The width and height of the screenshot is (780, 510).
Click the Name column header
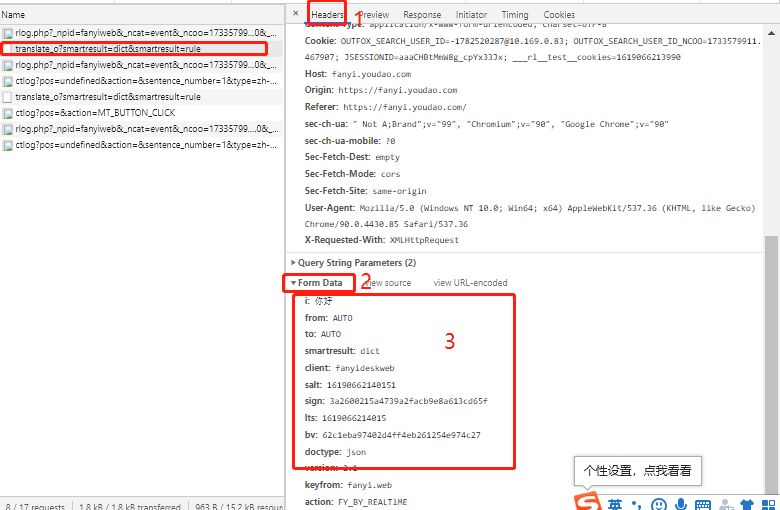(13, 15)
